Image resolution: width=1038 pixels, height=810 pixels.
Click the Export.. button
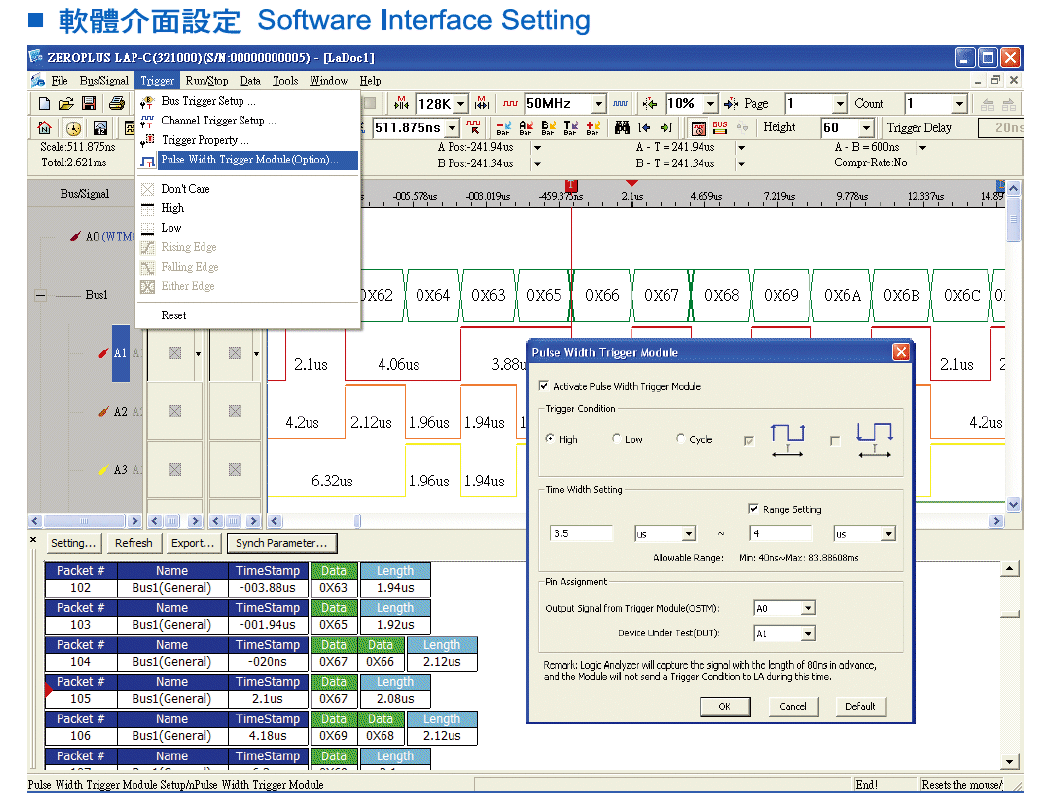[192, 543]
